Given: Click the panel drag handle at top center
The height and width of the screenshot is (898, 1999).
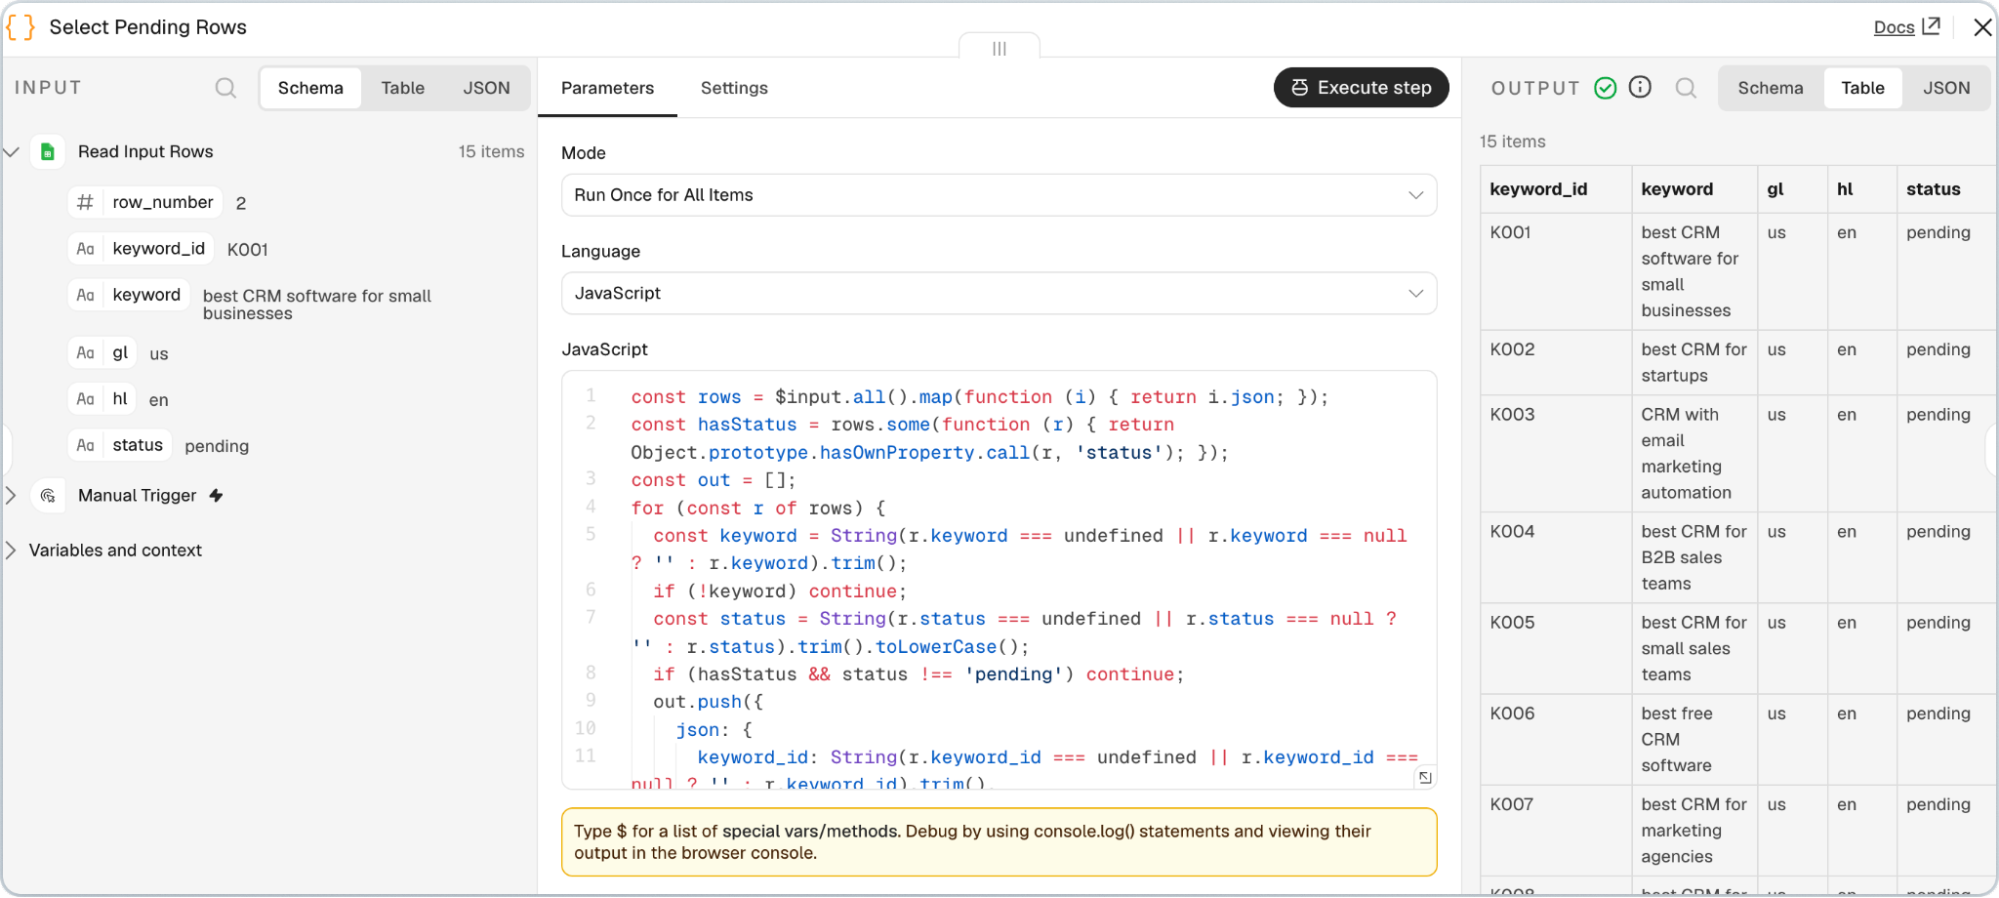Looking at the screenshot, I should pos(999,48).
